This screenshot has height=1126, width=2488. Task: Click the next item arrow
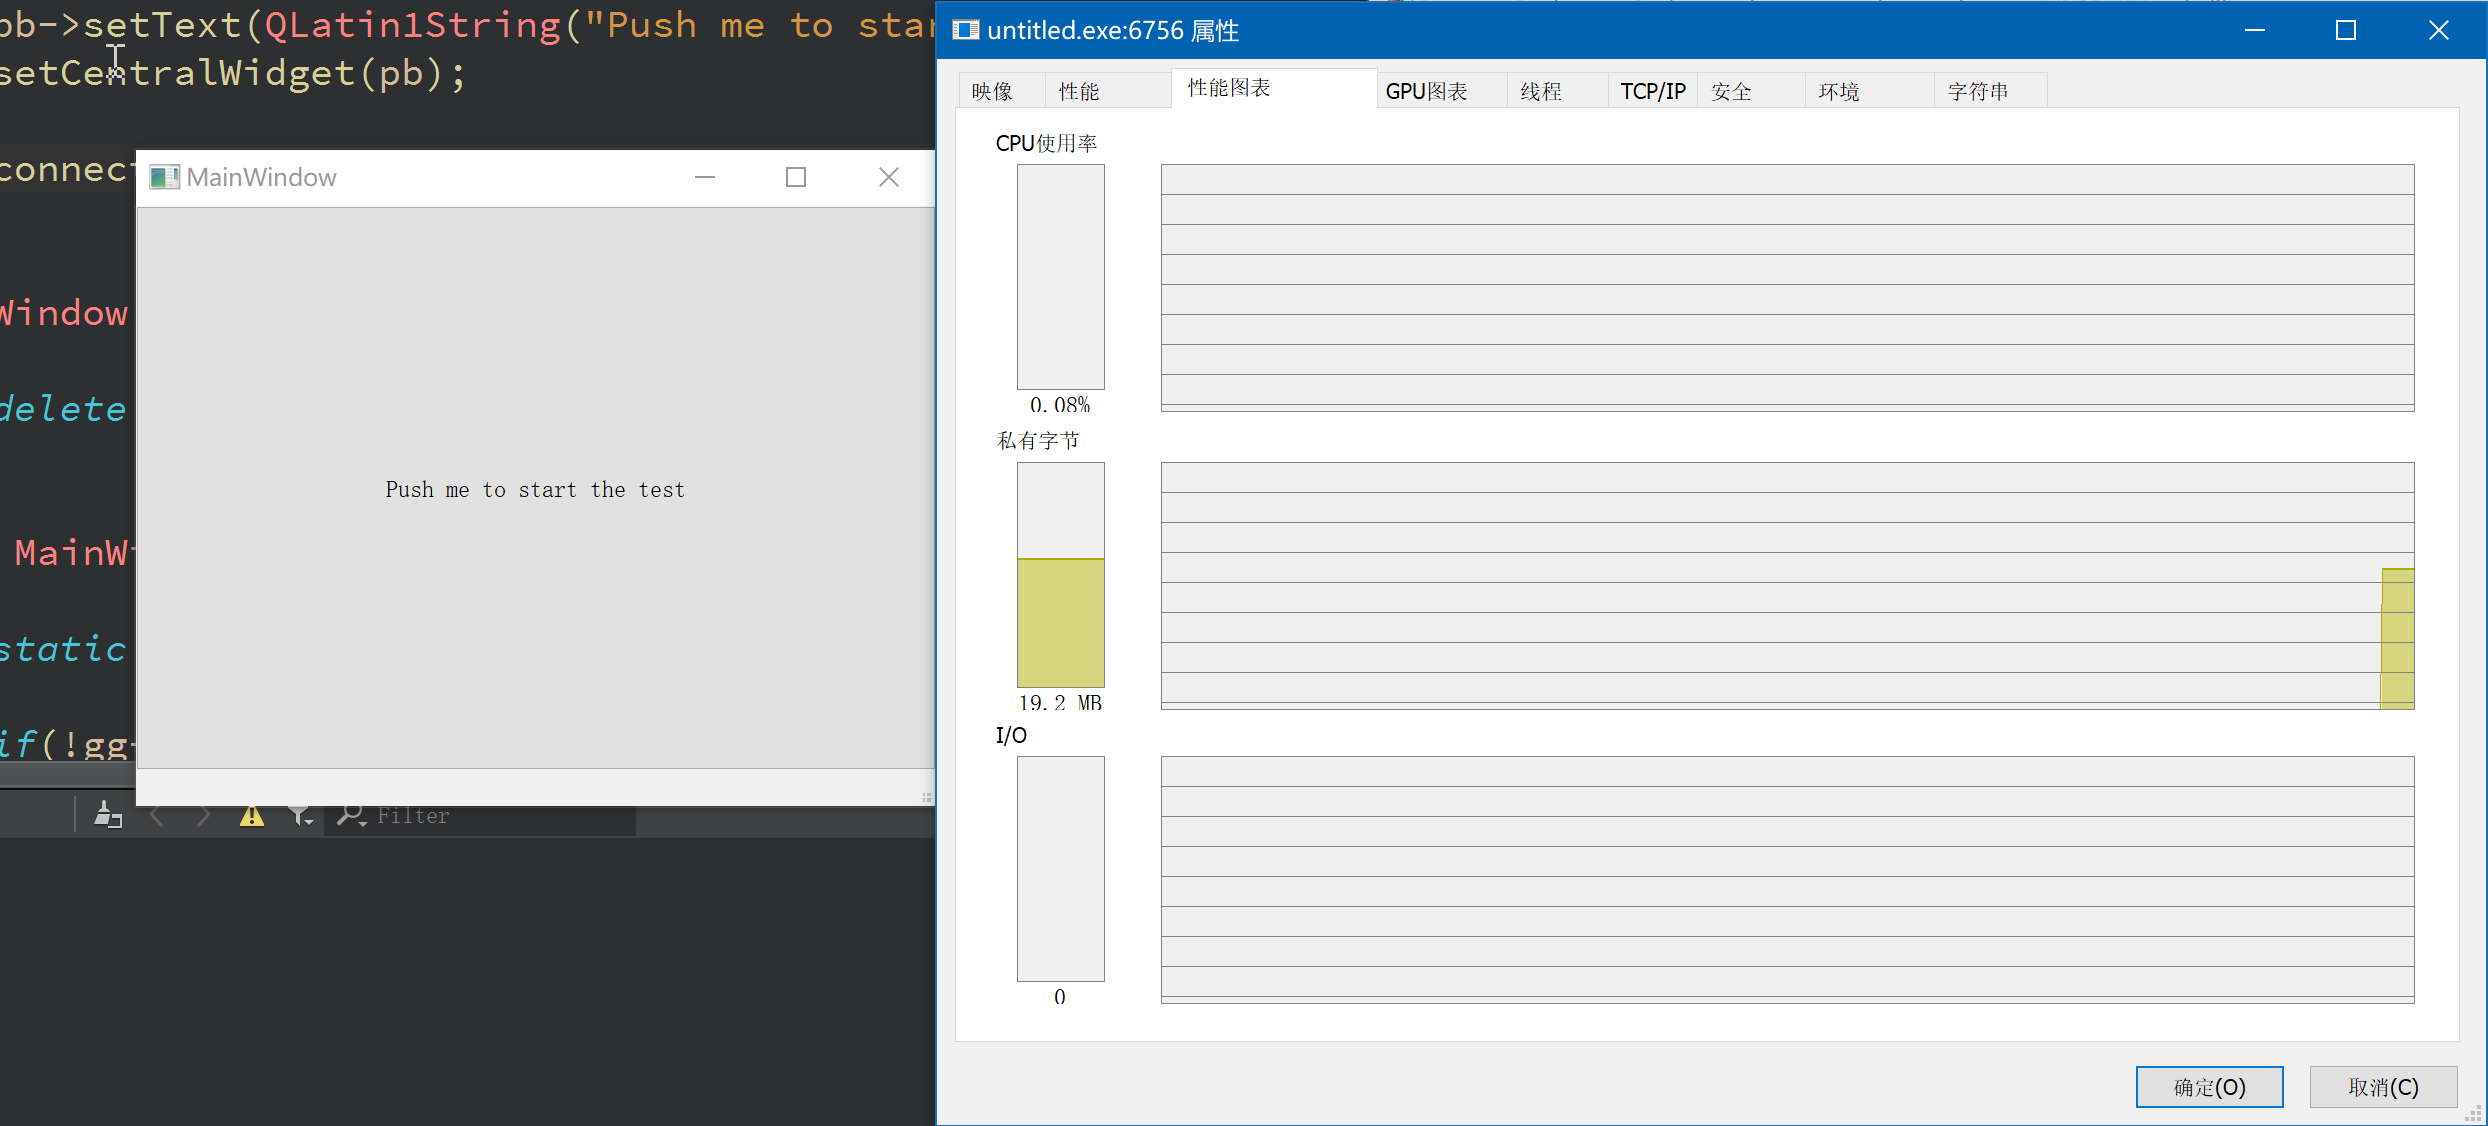tap(204, 816)
